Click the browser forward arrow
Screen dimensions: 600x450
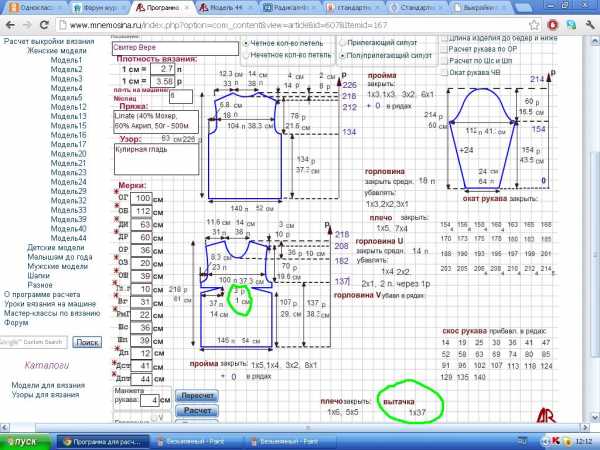tap(27, 22)
